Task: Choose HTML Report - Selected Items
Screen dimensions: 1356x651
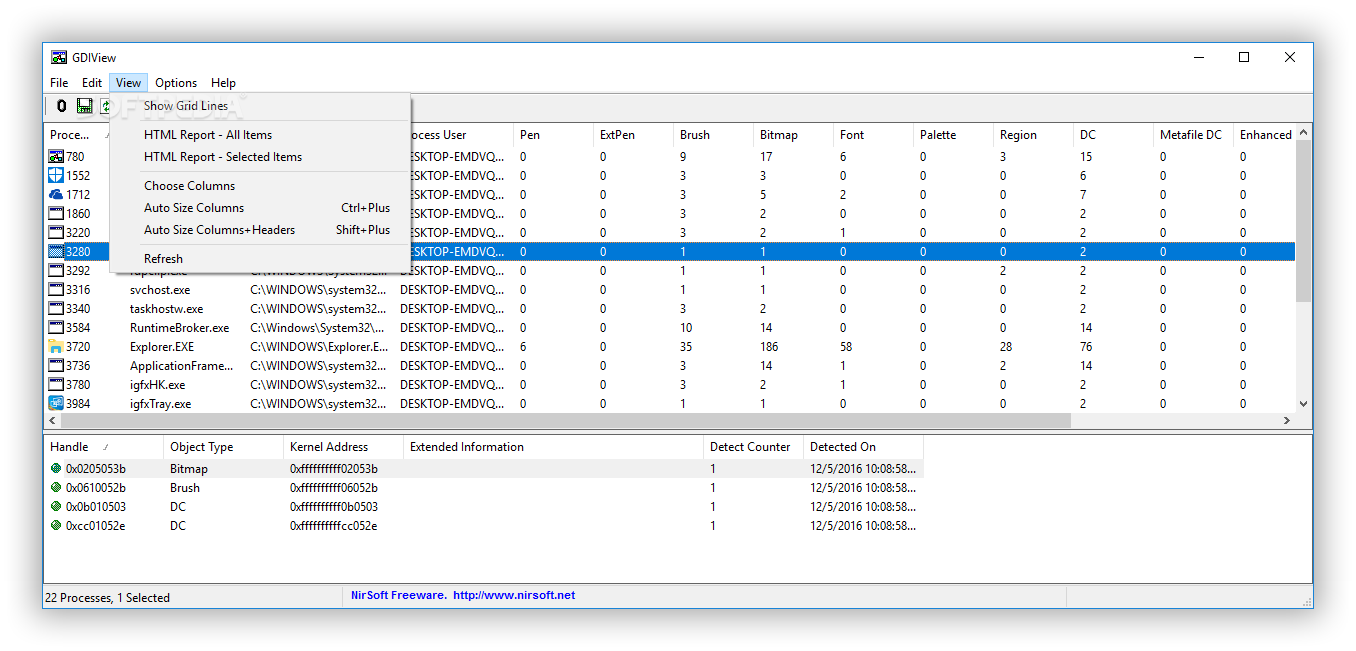Action: click(x=260, y=157)
